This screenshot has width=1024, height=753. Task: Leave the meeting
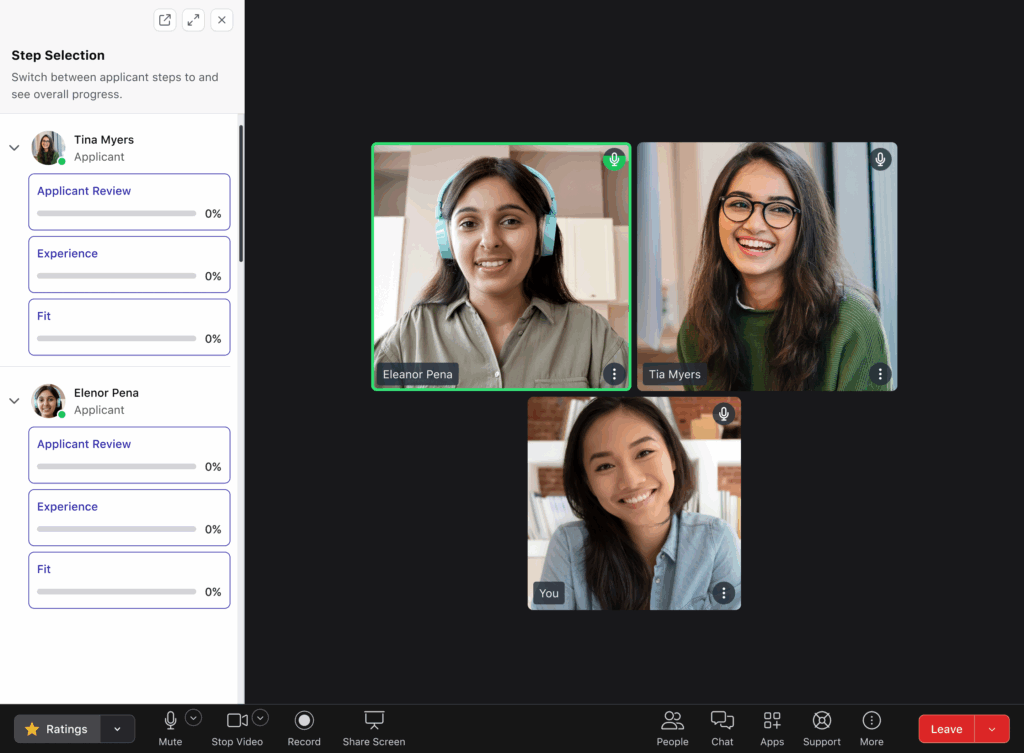[946, 729]
